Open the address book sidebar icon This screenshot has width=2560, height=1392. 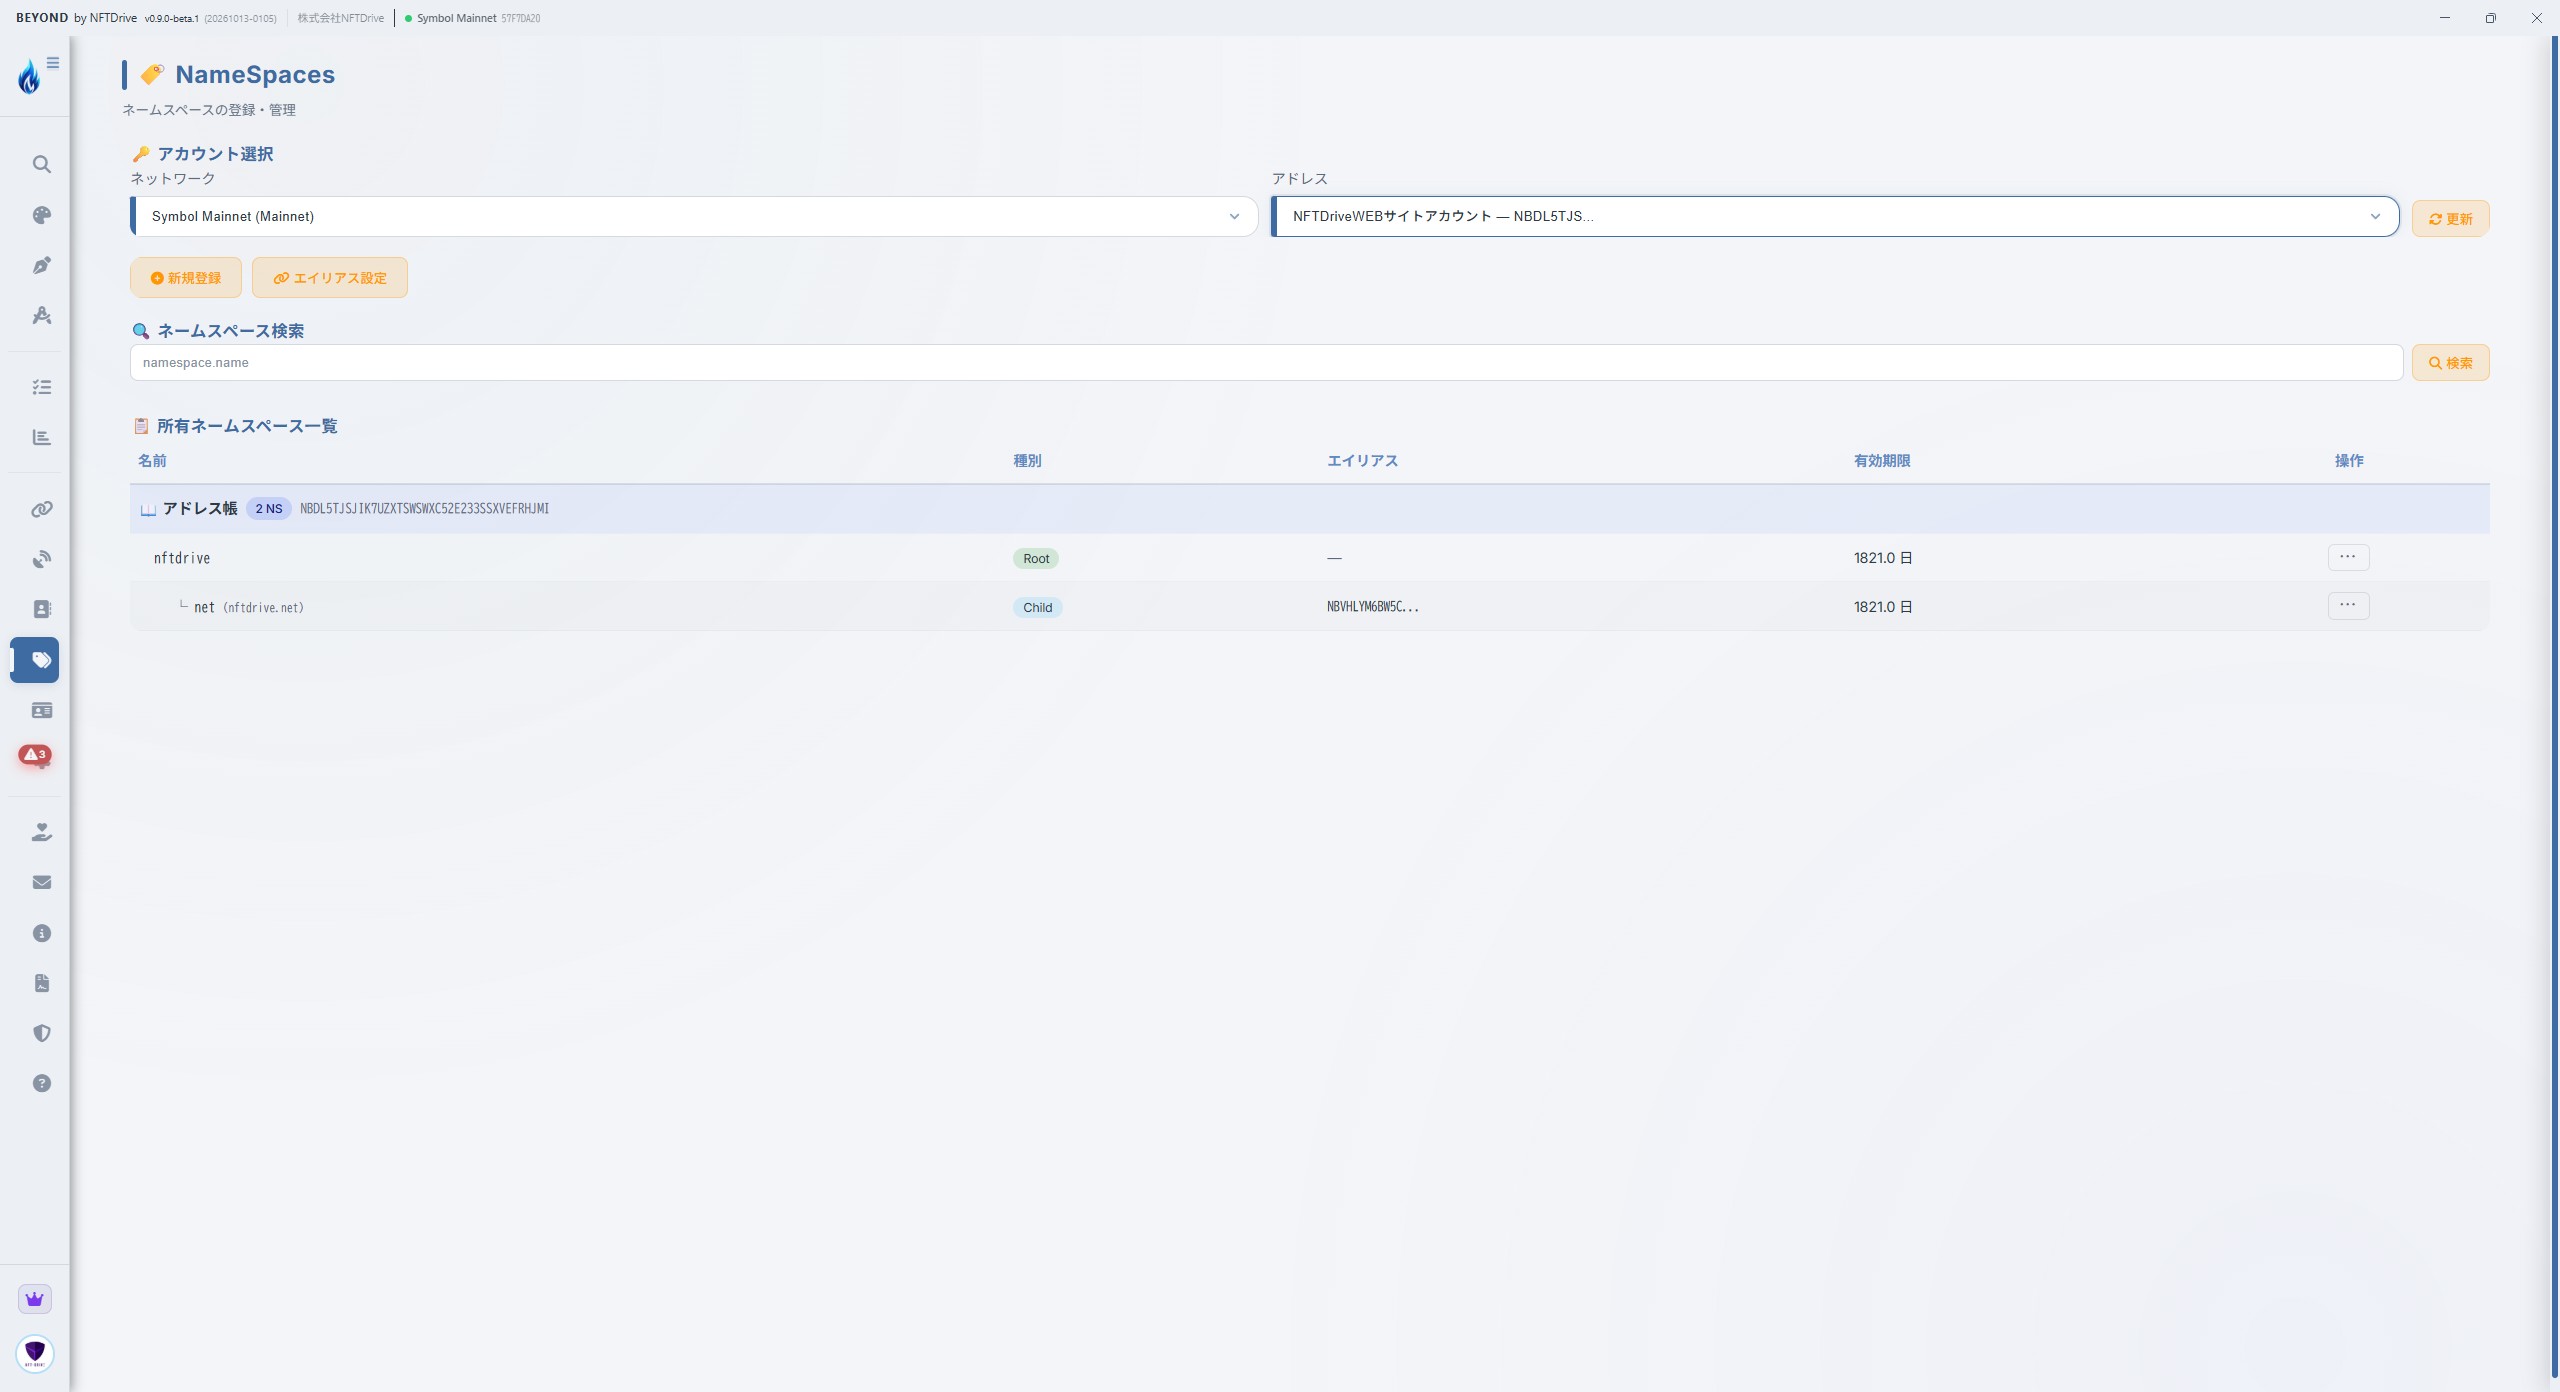[x=41, y=609]
